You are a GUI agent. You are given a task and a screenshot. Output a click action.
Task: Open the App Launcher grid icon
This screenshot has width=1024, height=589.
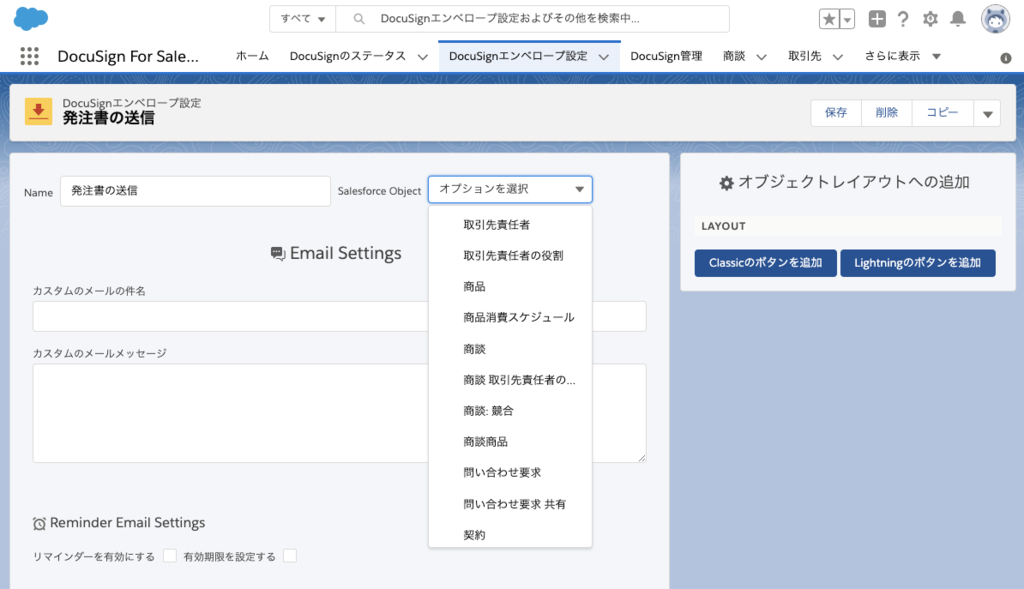(29, 56)
